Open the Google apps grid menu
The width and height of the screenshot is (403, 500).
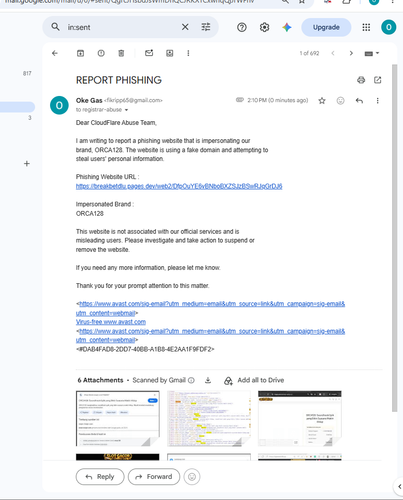(x=366, y=27)
